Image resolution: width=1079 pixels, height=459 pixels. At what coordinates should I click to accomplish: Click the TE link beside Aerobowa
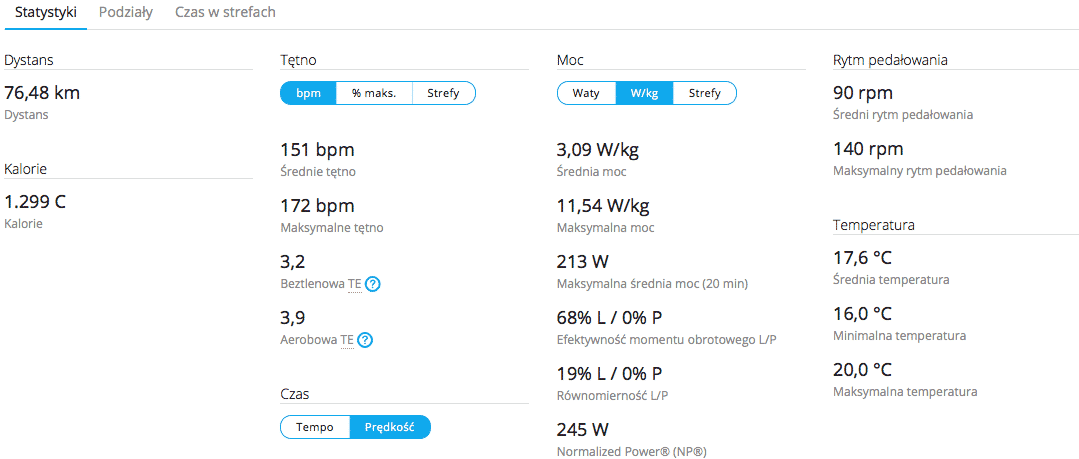tap(347, 340)
